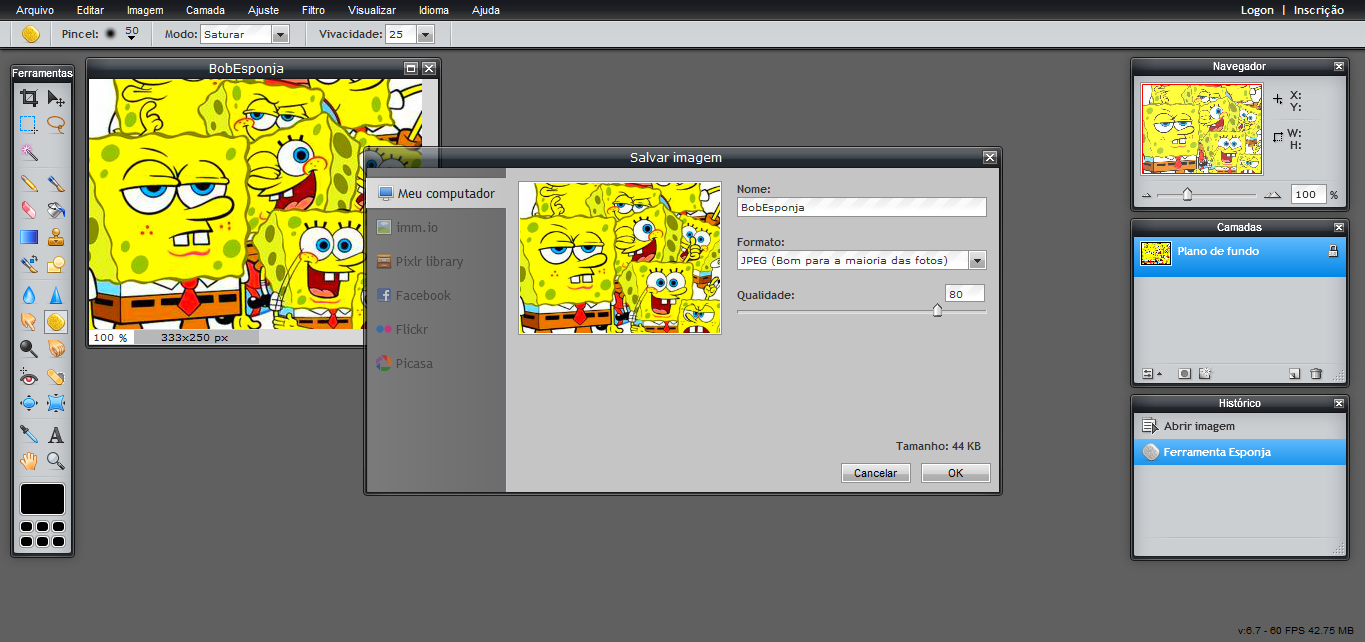Click the Inscrição link

point(1319,10)
